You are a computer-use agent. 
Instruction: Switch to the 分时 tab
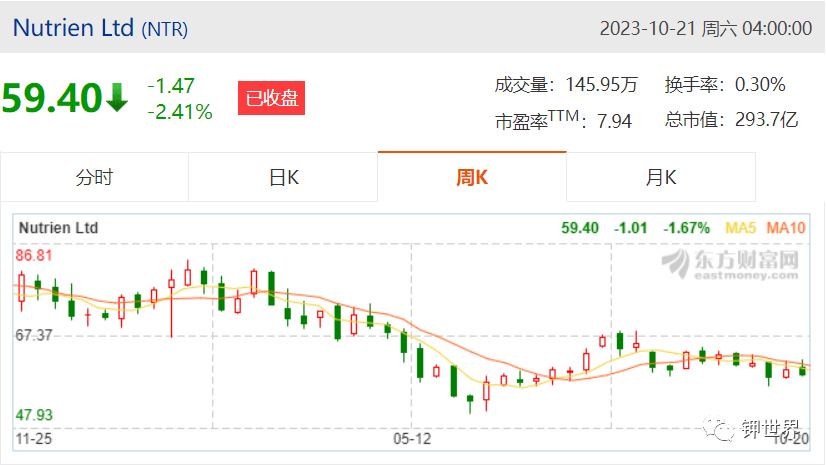94,177
